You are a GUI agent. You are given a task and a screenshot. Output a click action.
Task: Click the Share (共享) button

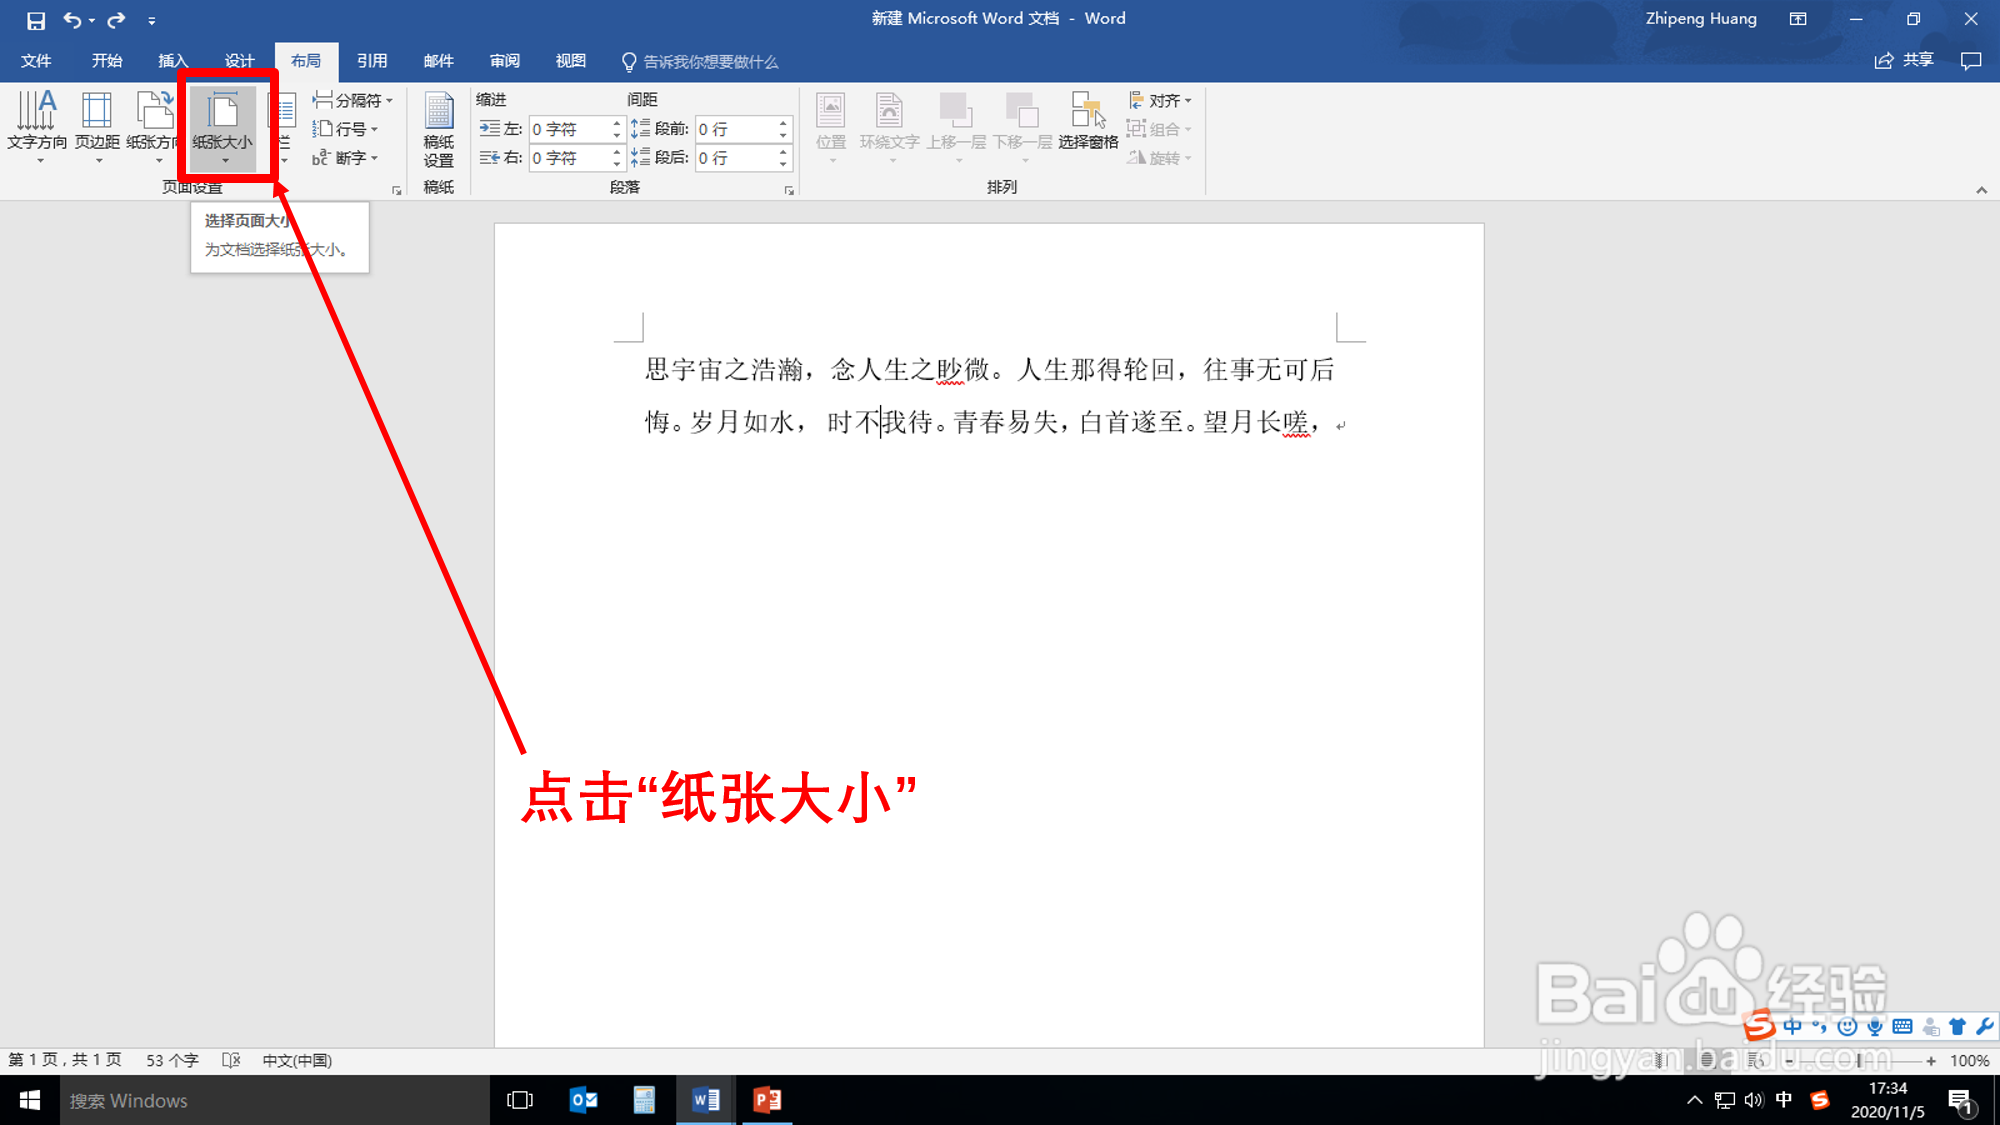click(x=1904, y=61)
